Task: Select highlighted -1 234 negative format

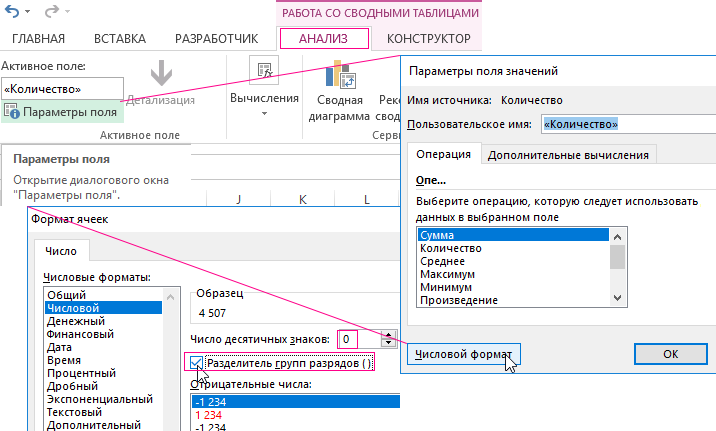Action: click(x=296, y=402)
